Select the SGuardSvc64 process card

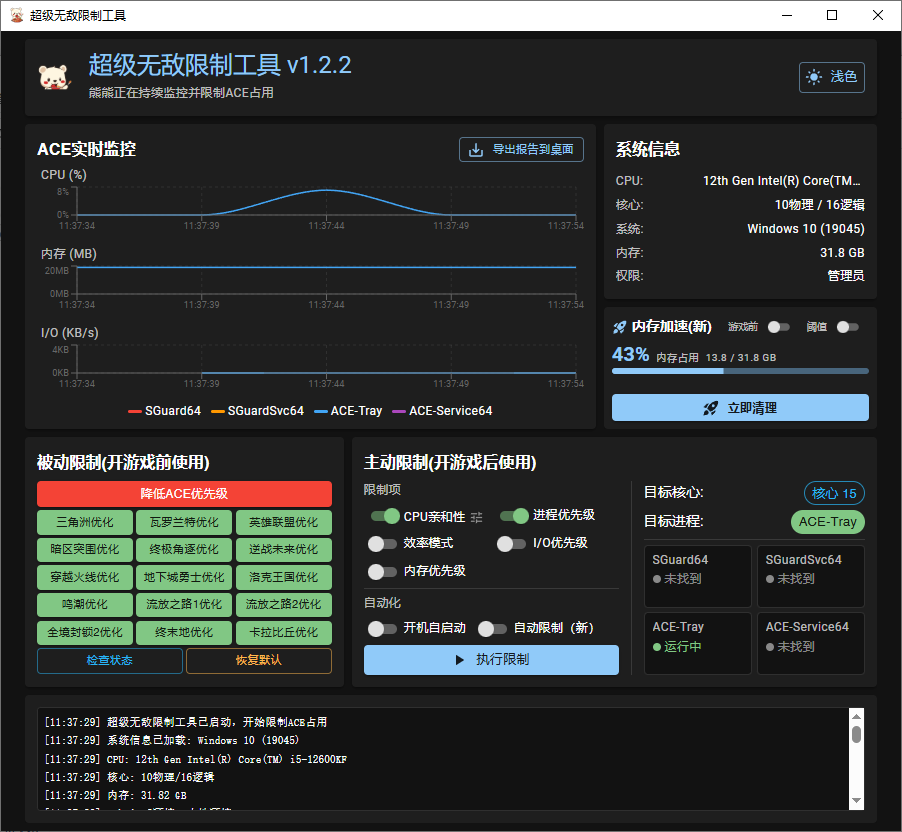[x=811, y=577]
